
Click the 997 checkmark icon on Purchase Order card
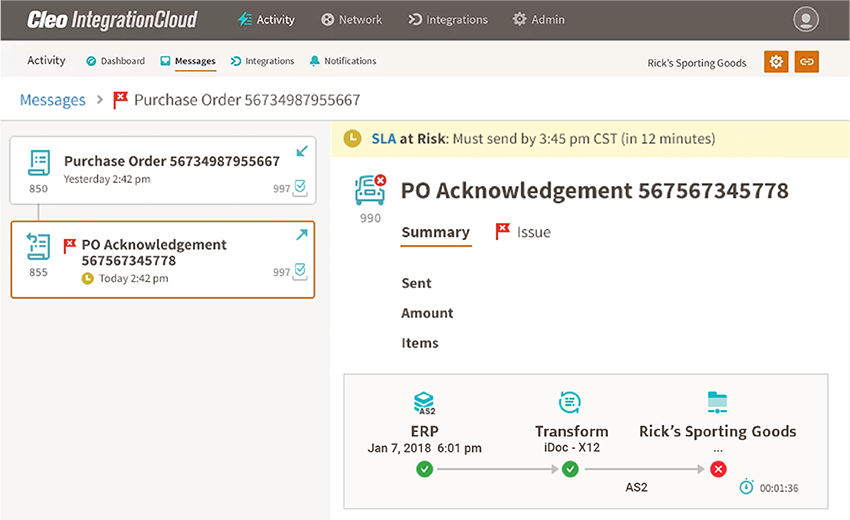[300, 188]
